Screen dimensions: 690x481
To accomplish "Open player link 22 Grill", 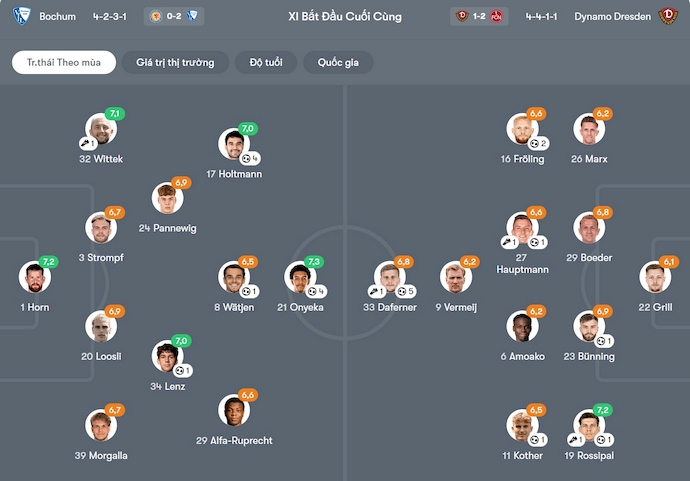I will click(x=655, y=307).
